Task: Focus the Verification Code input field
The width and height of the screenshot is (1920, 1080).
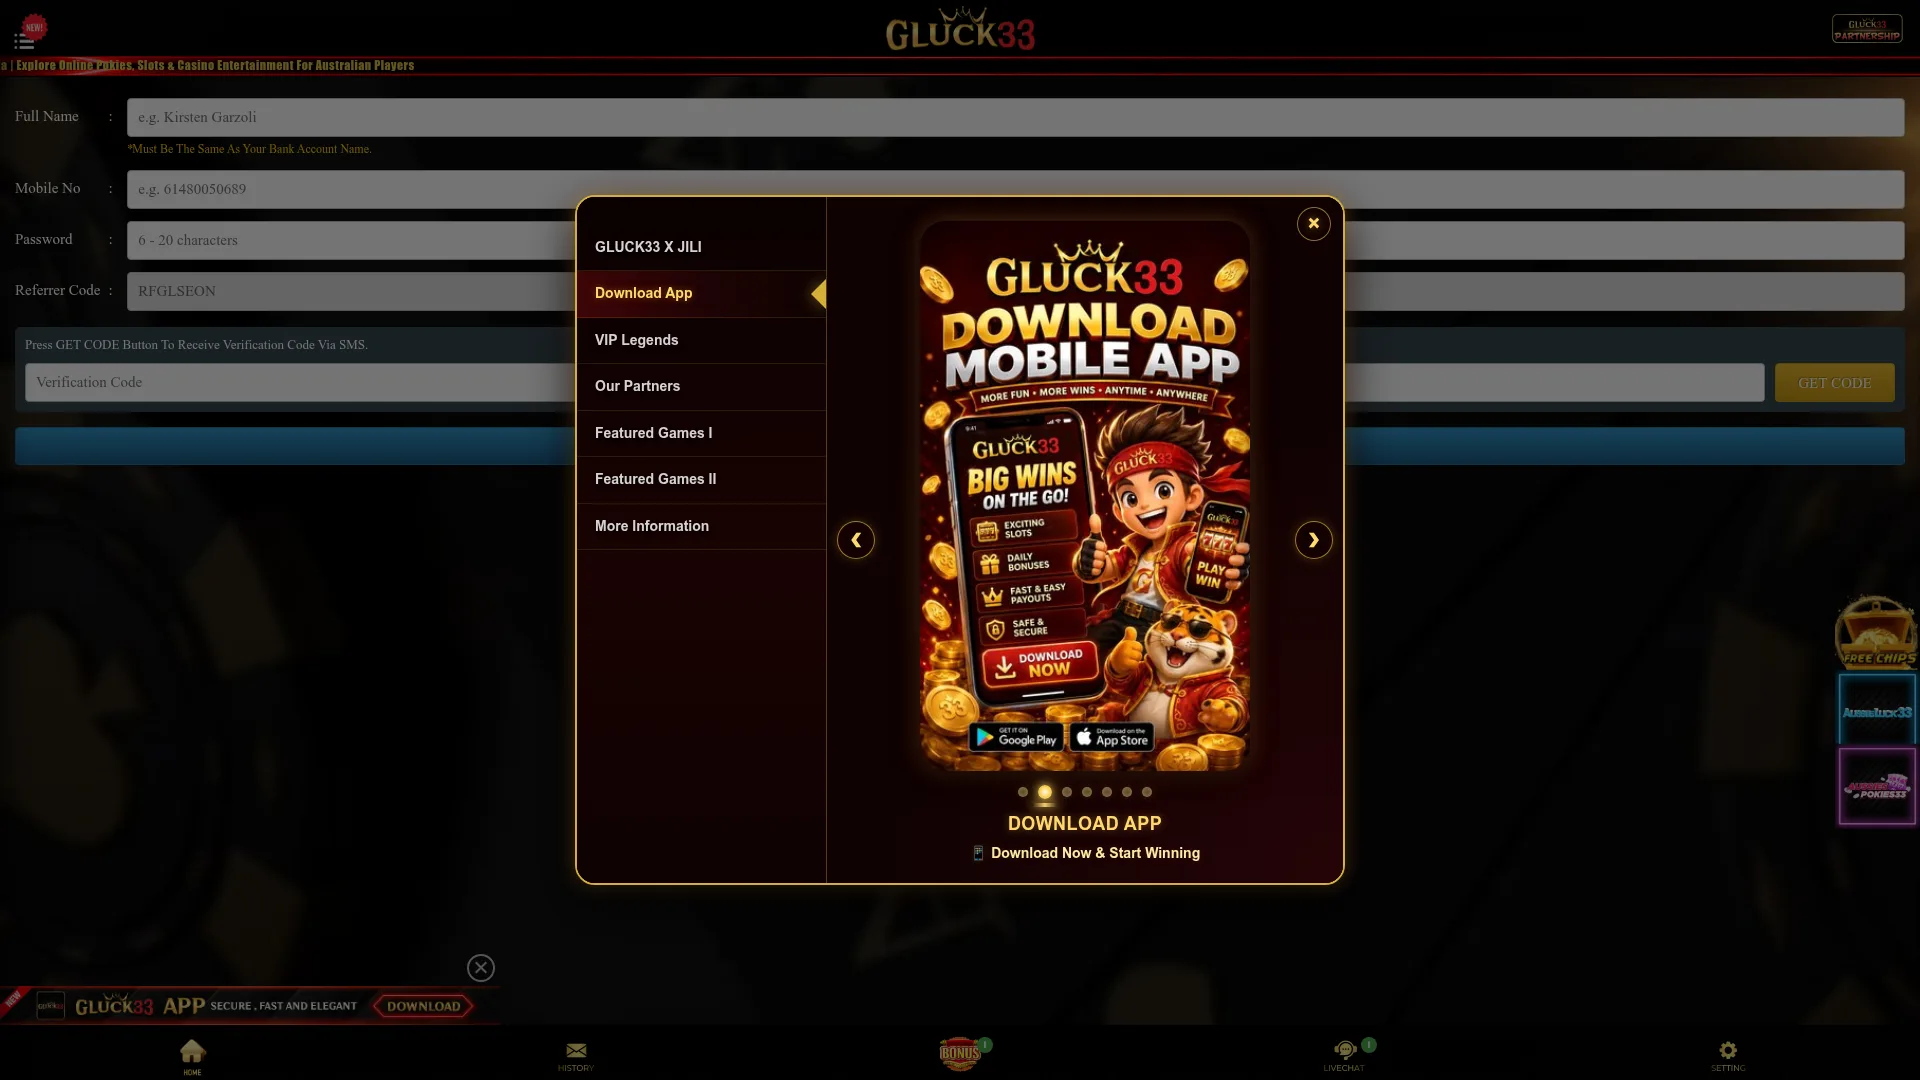Action: pyautogui.click(x=894, y=382)
